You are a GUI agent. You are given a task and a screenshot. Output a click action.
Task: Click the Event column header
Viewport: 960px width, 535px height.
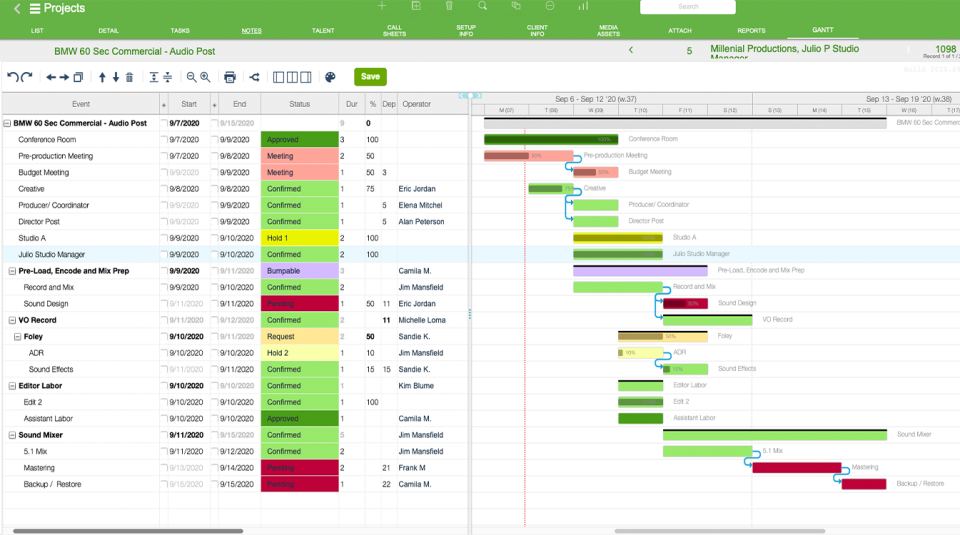pyautogui.click(x=81, y=104)
